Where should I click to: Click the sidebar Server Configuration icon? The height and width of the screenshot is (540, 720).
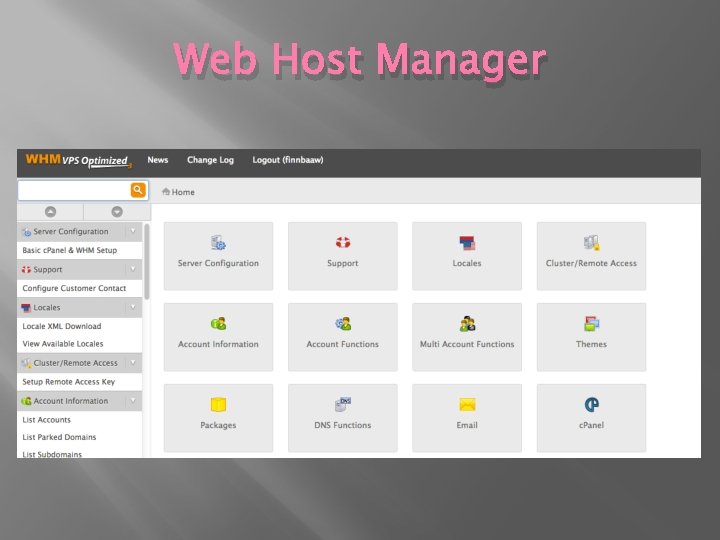point(27,232)
